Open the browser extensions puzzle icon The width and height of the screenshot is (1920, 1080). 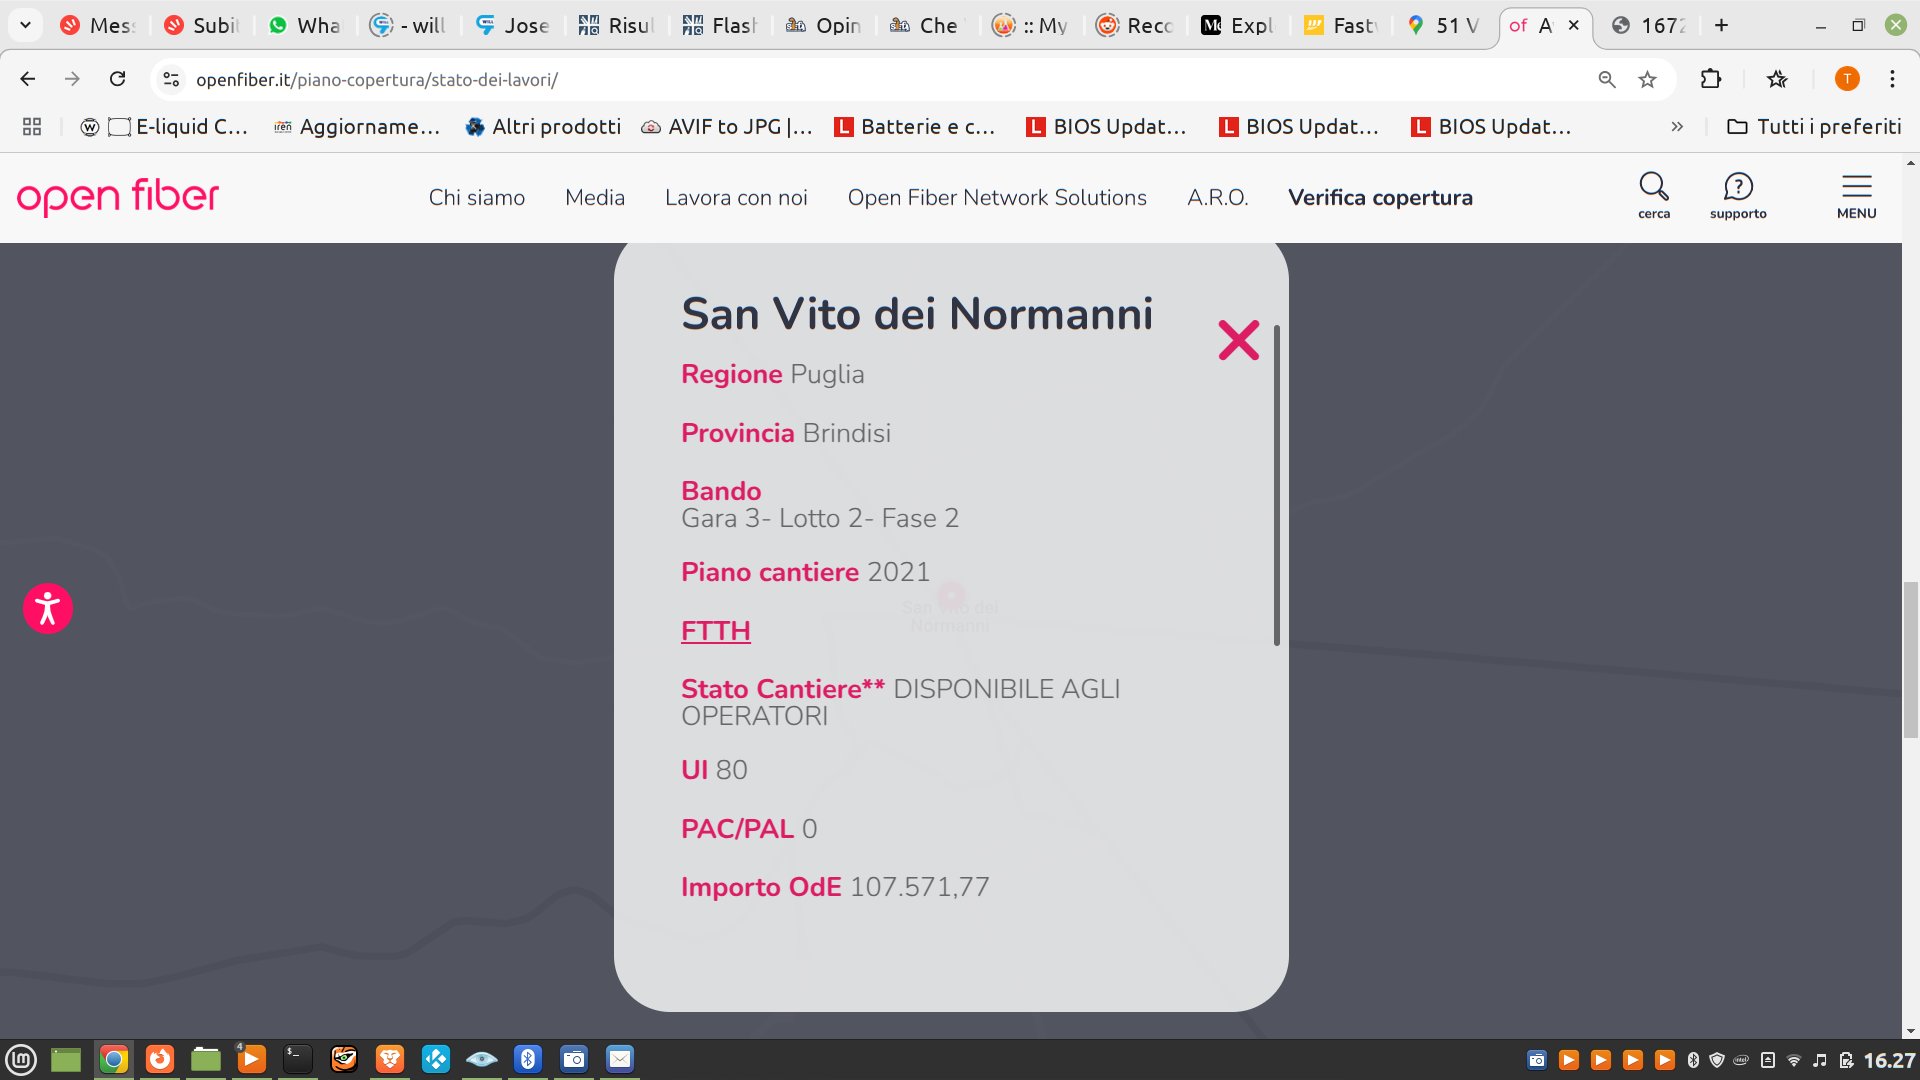[x=1711, y=79]
